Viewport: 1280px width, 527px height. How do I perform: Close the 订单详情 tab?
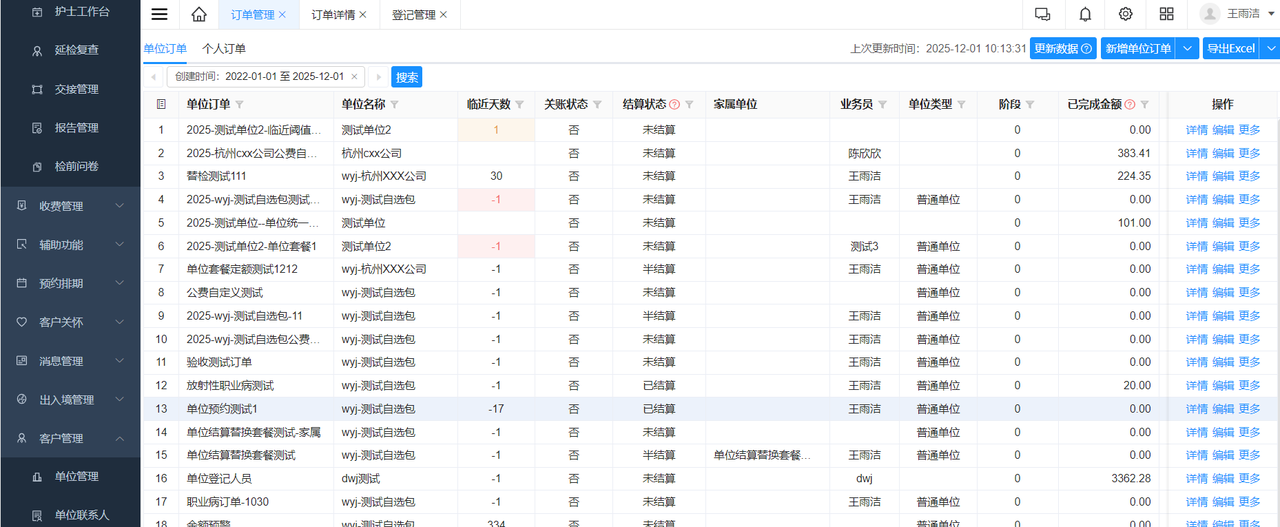pos(362,15)
